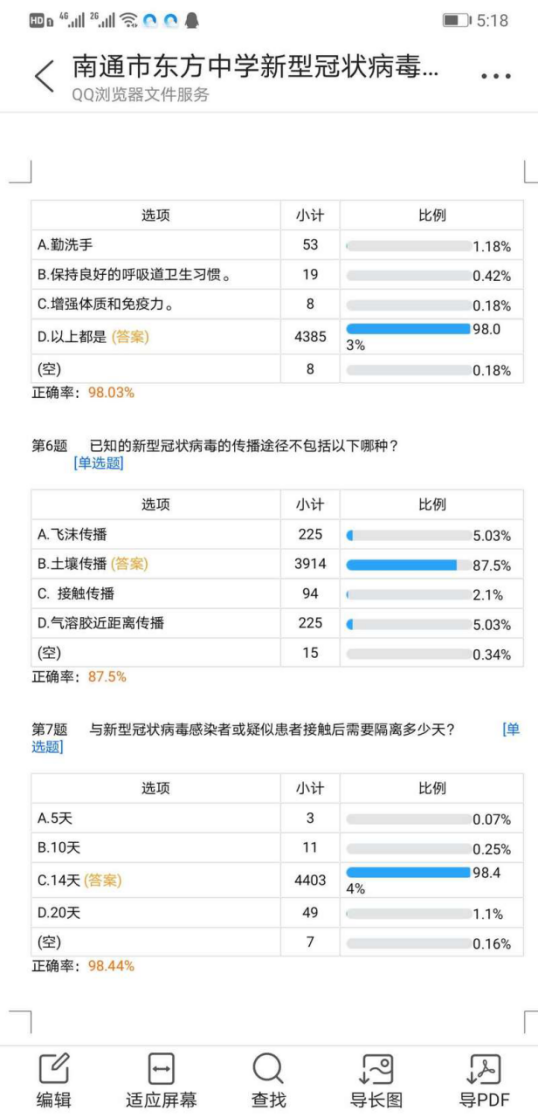The height and width of the screenshot is (1117, 538).
Task: Click the 第7题 question heading text
Action: click(x=50, y=729)
